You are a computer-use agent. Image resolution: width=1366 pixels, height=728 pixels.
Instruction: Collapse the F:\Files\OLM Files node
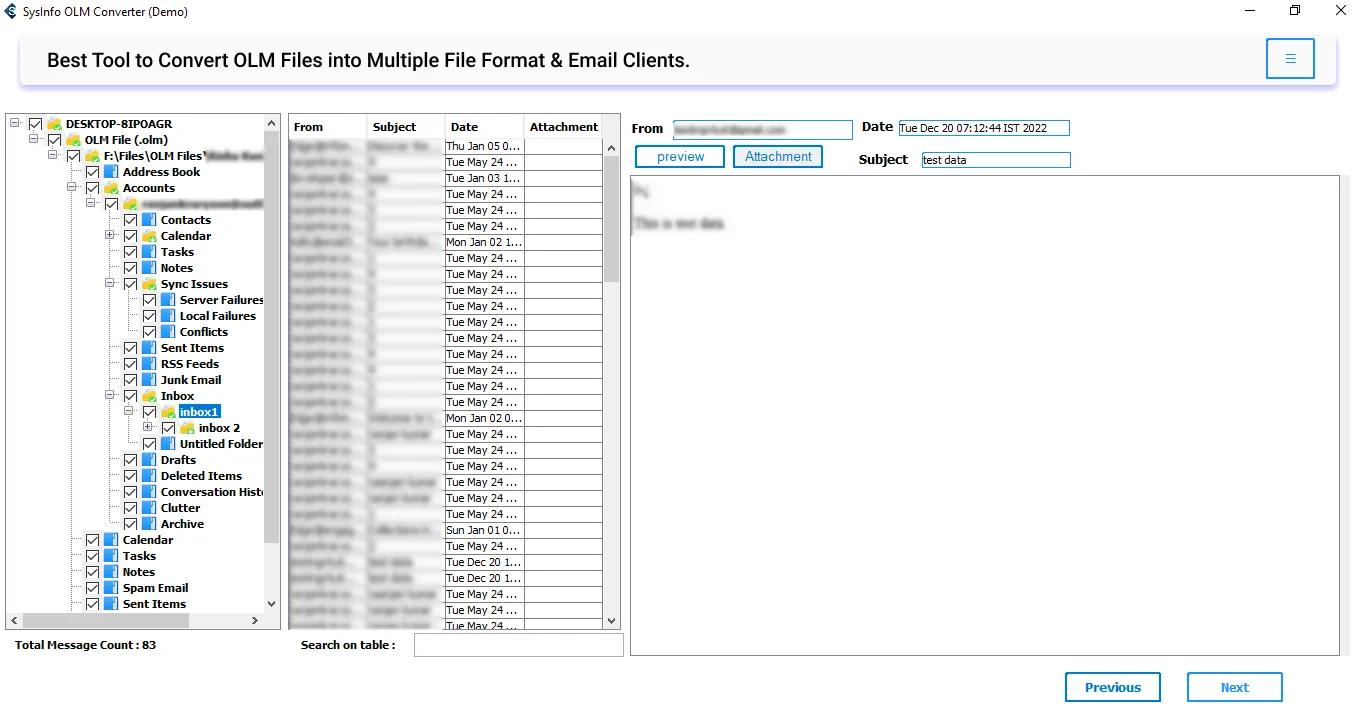pyautogui.click(x=53, y=156)
